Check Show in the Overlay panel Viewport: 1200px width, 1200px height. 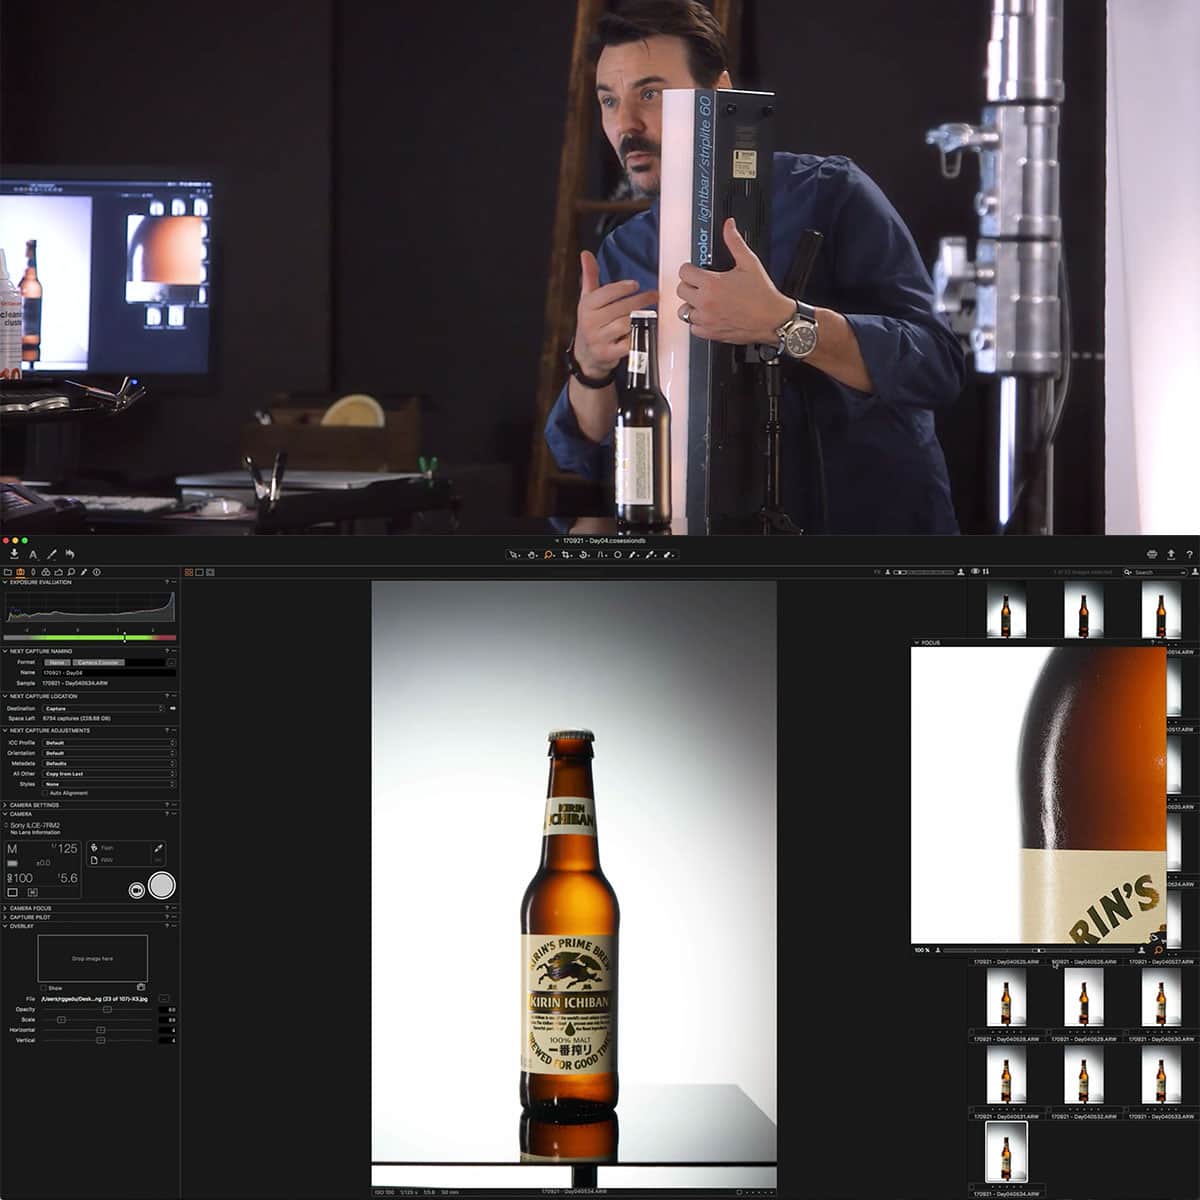(44, 988)
